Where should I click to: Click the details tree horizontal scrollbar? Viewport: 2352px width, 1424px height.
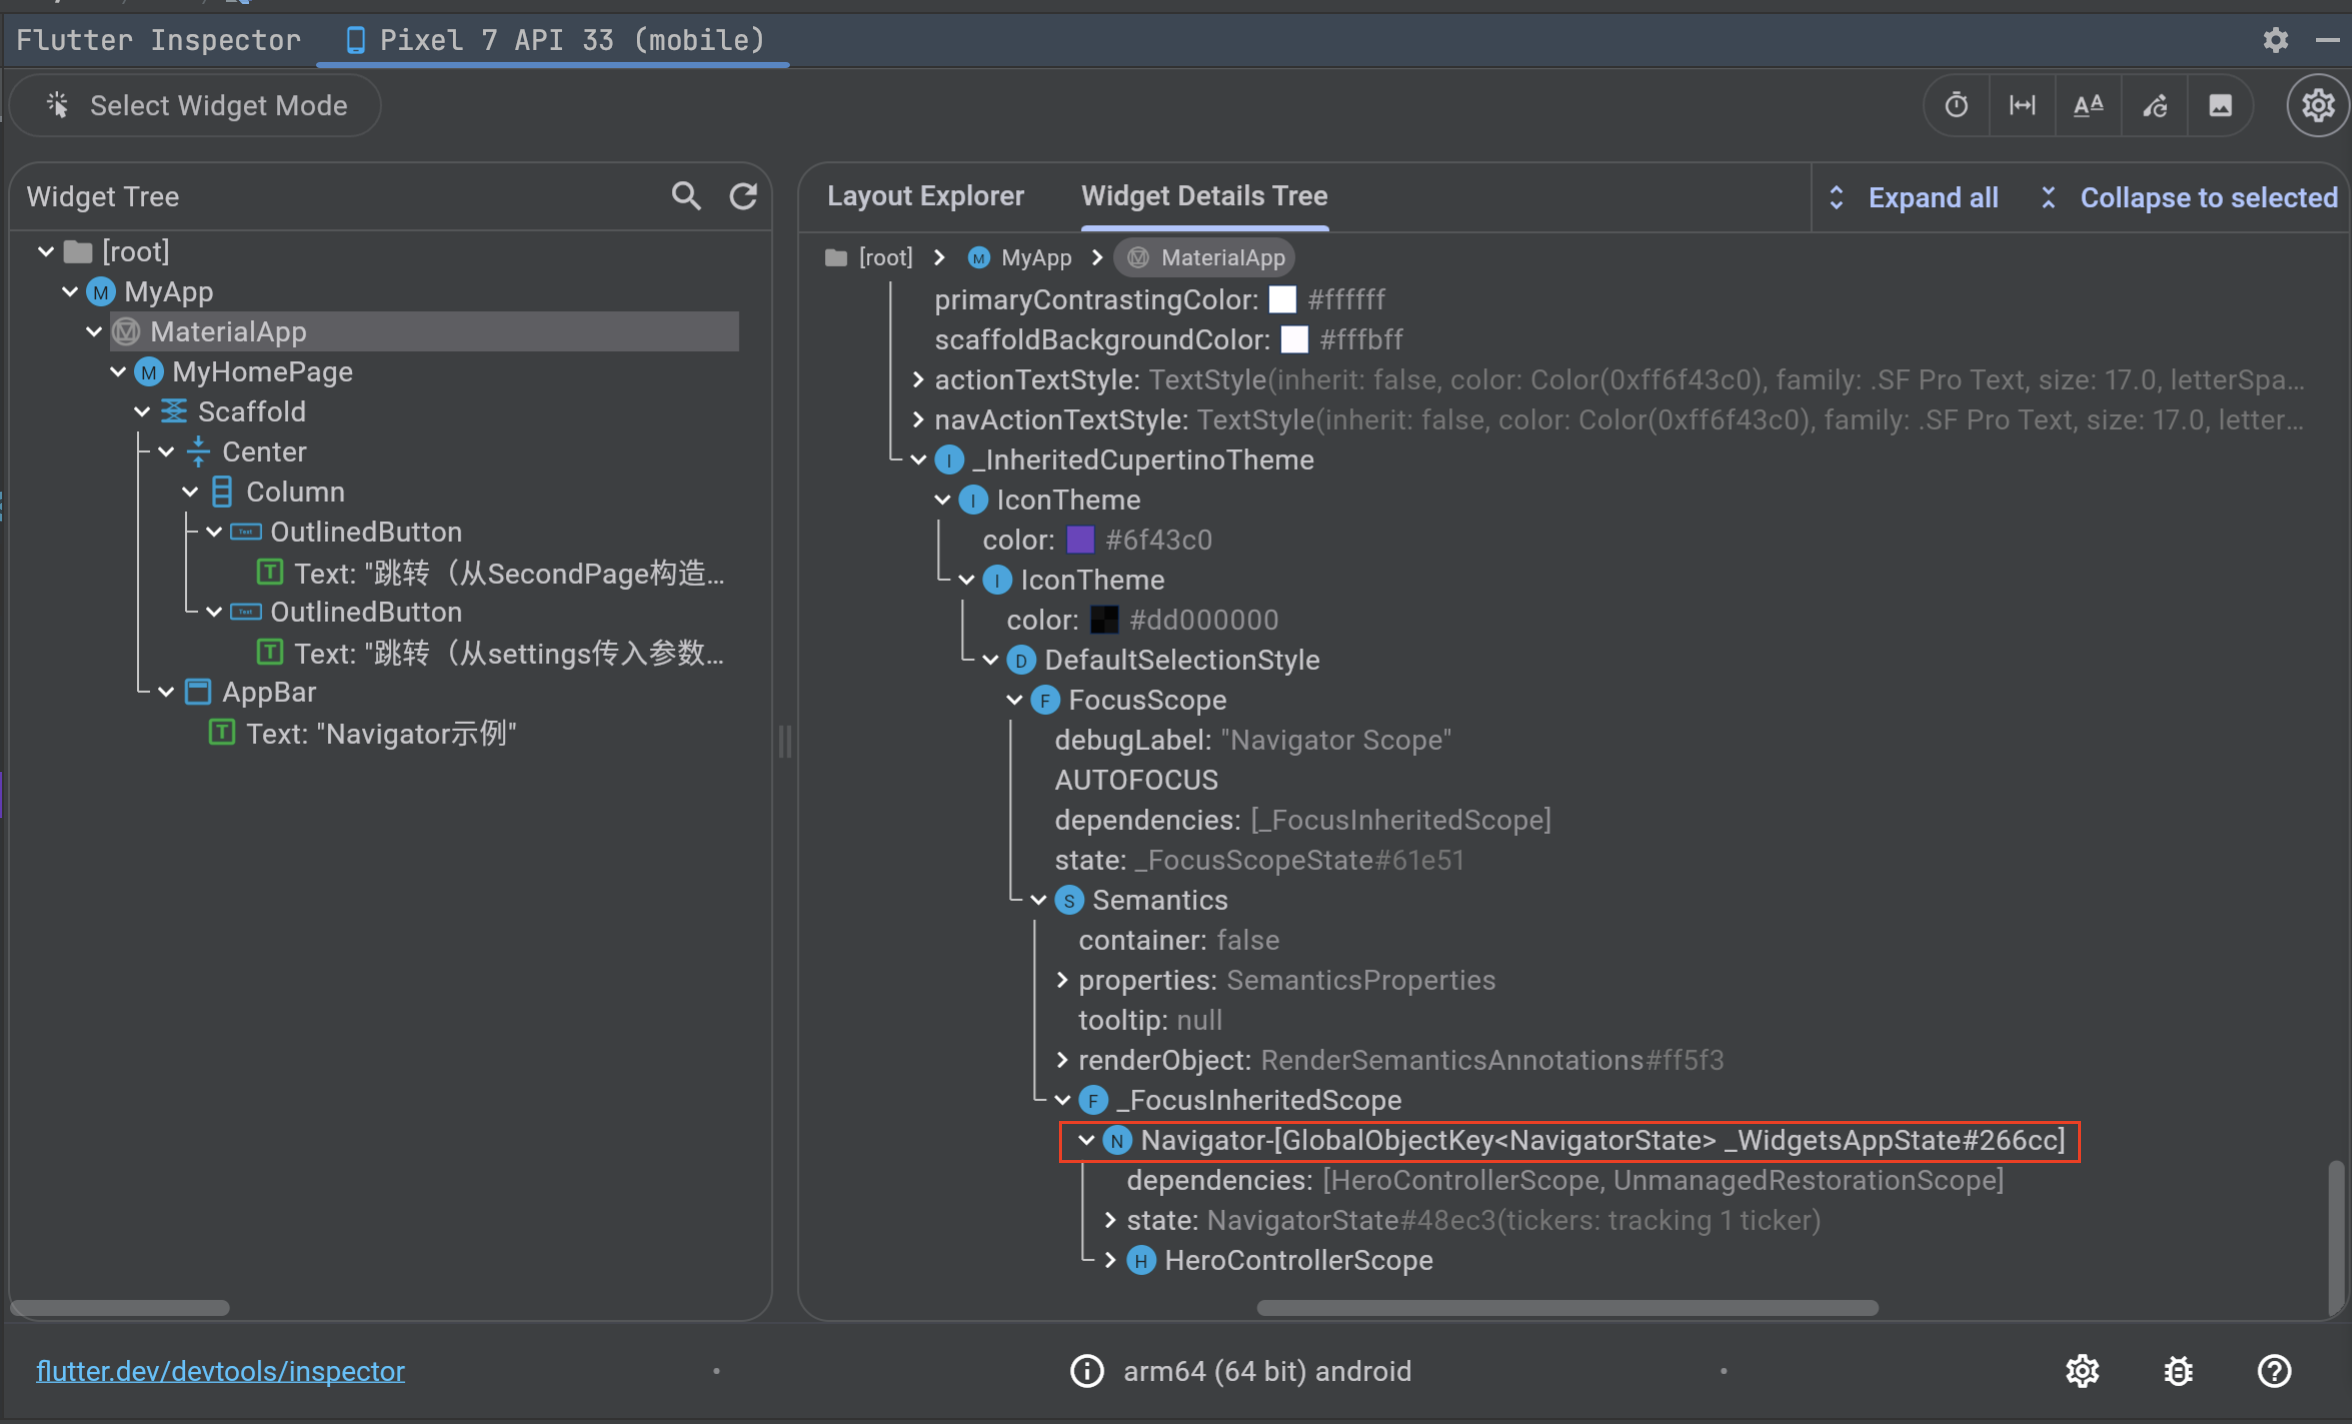1567,1307
